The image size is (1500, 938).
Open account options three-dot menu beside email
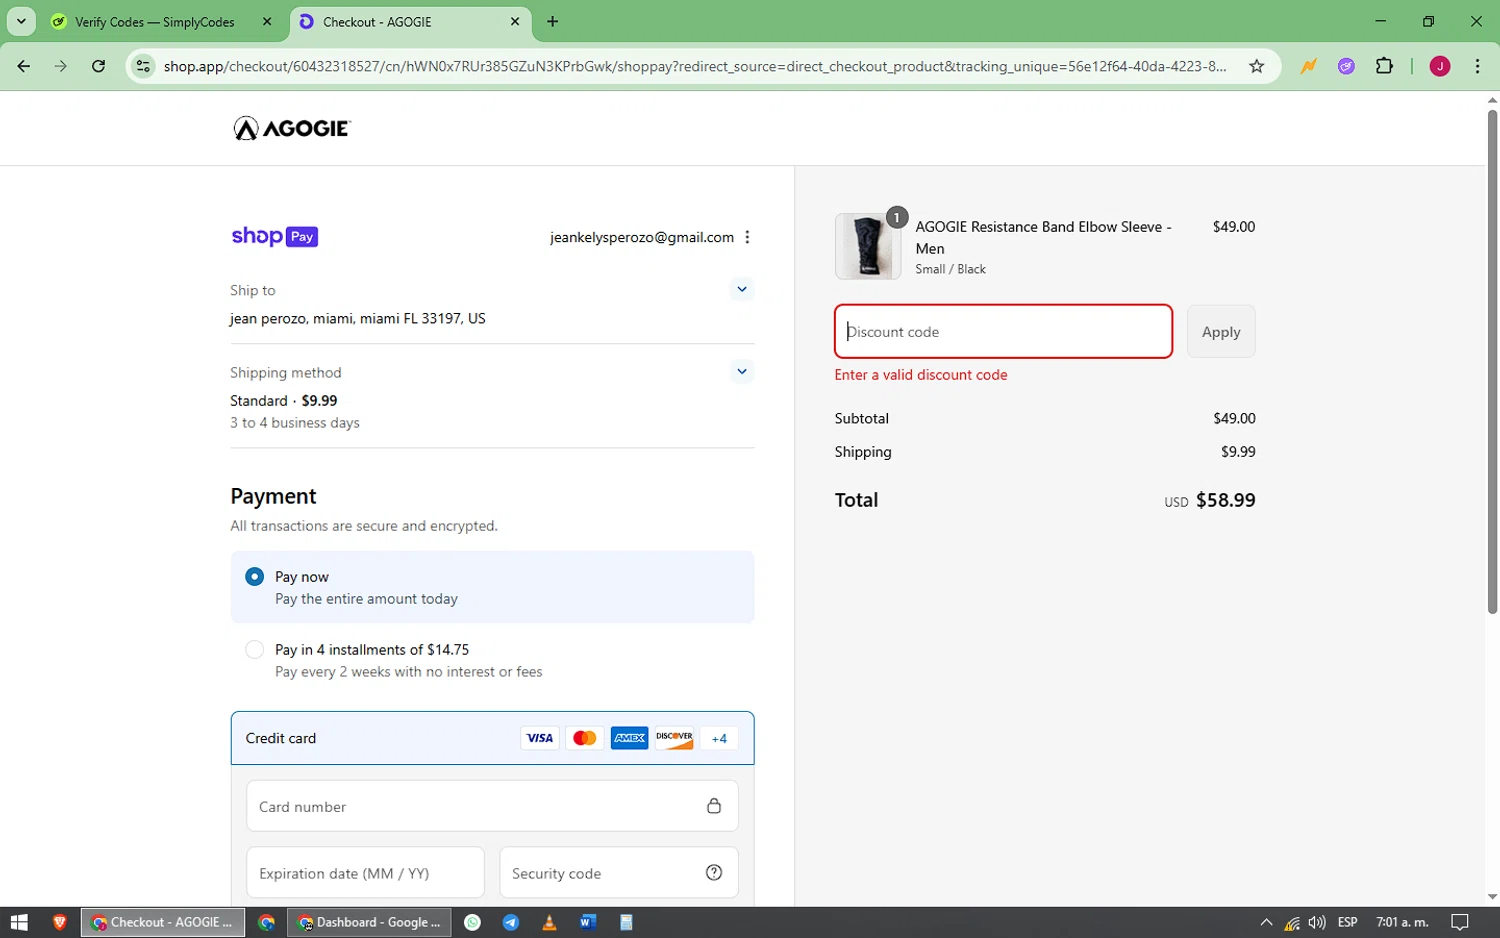point(747,237)
